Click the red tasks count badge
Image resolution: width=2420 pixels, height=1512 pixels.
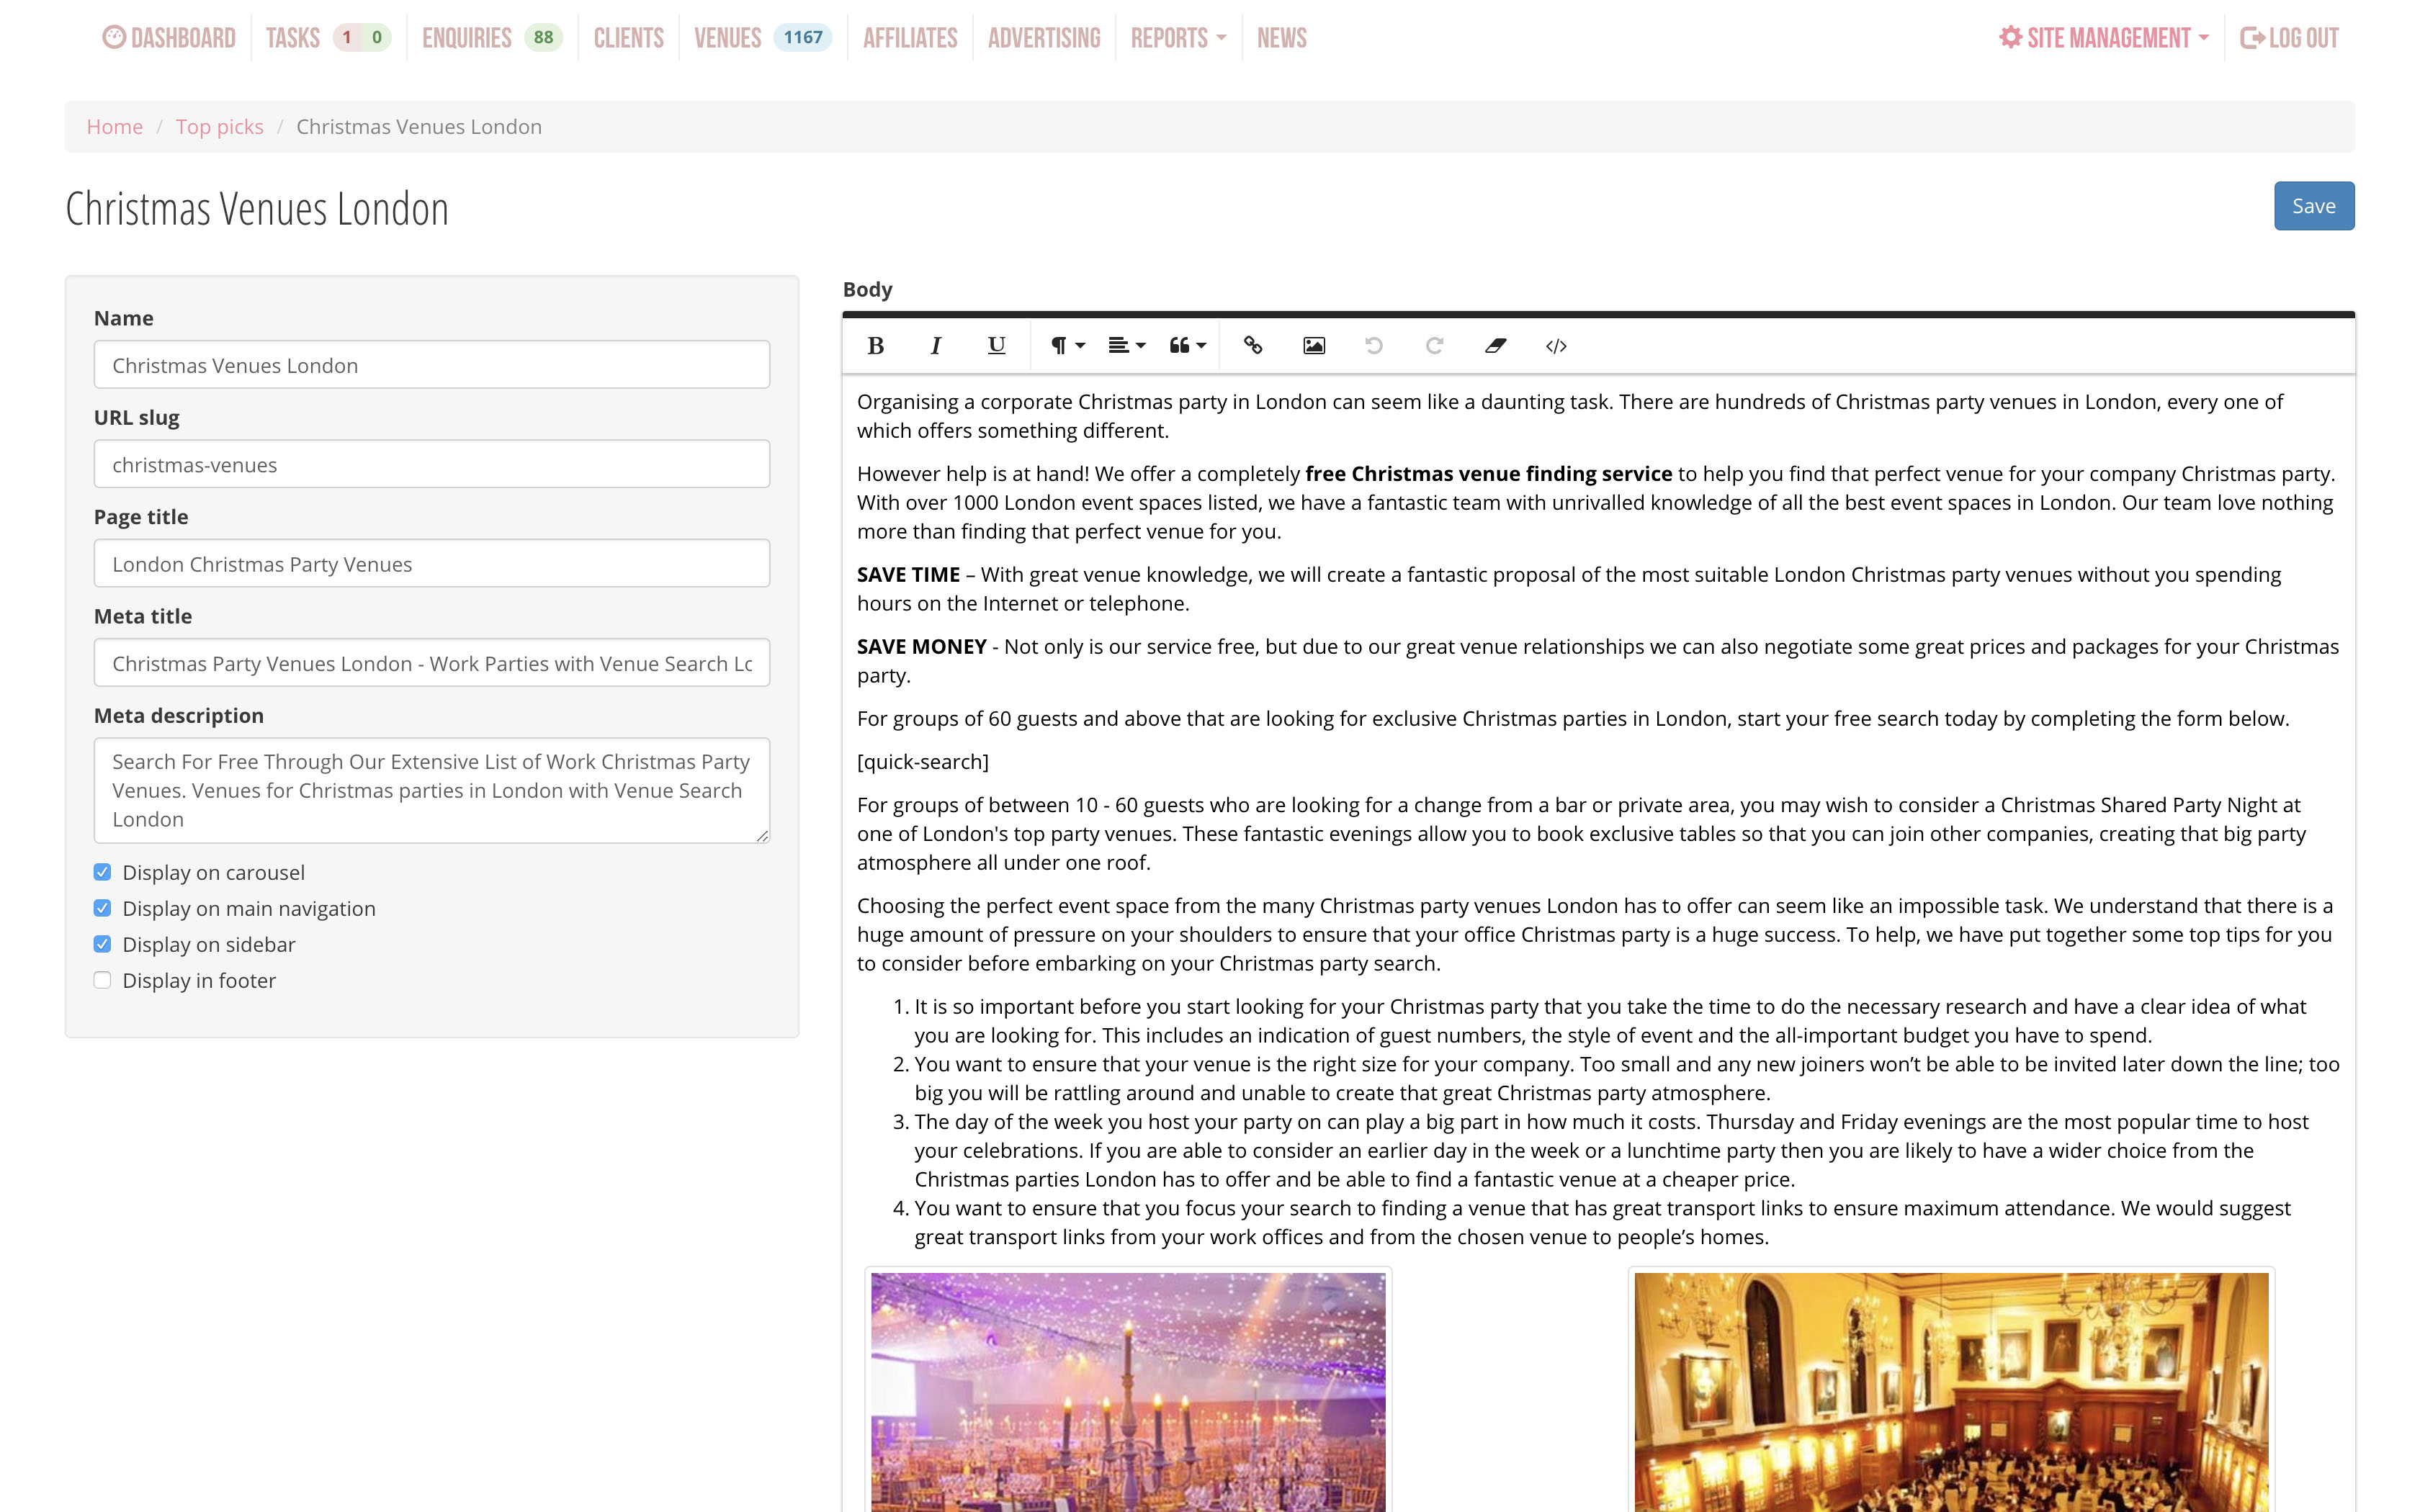tap(347, 38)
